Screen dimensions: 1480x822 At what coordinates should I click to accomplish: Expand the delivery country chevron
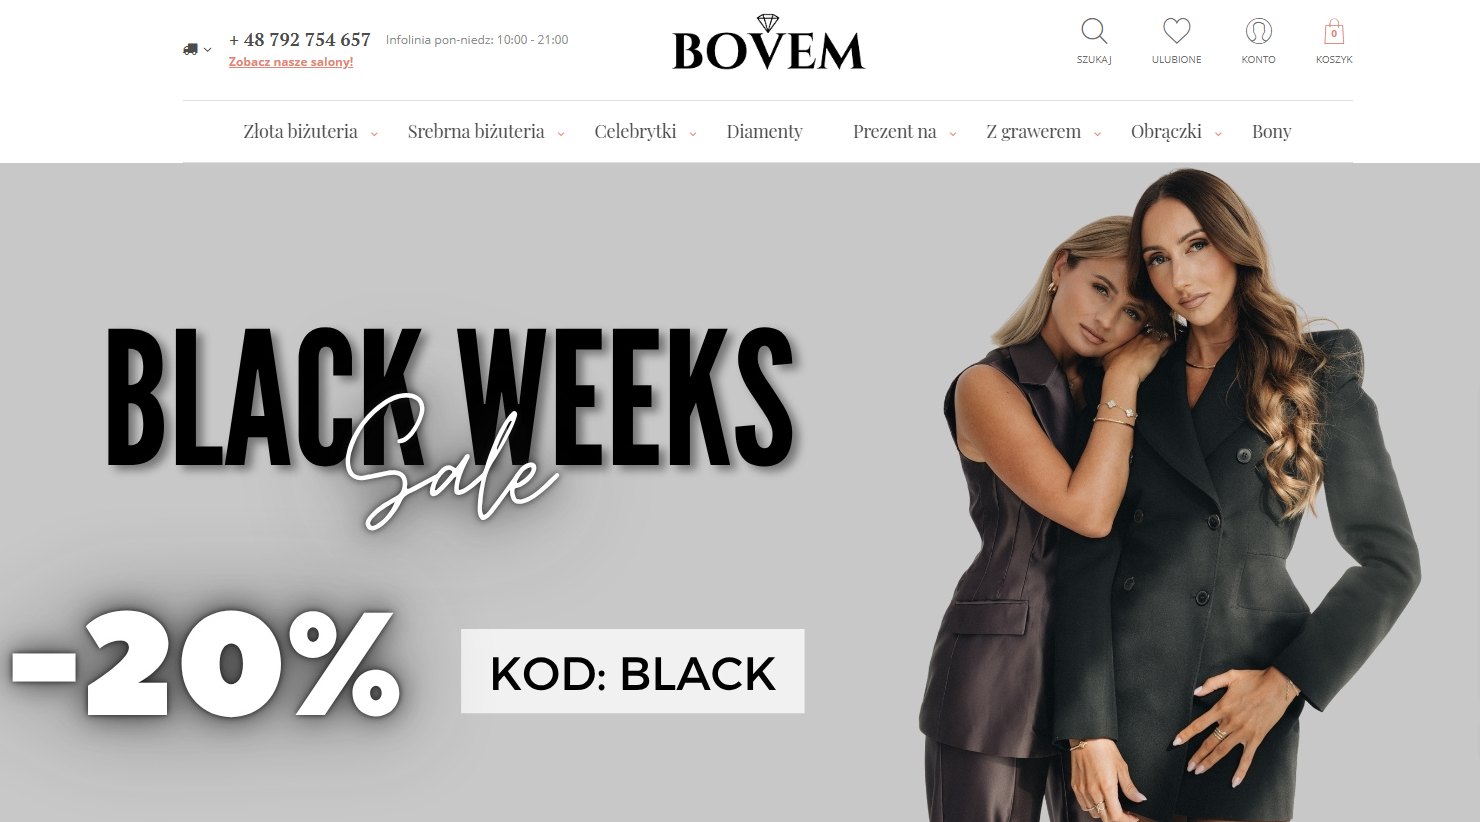click(207, 50)
